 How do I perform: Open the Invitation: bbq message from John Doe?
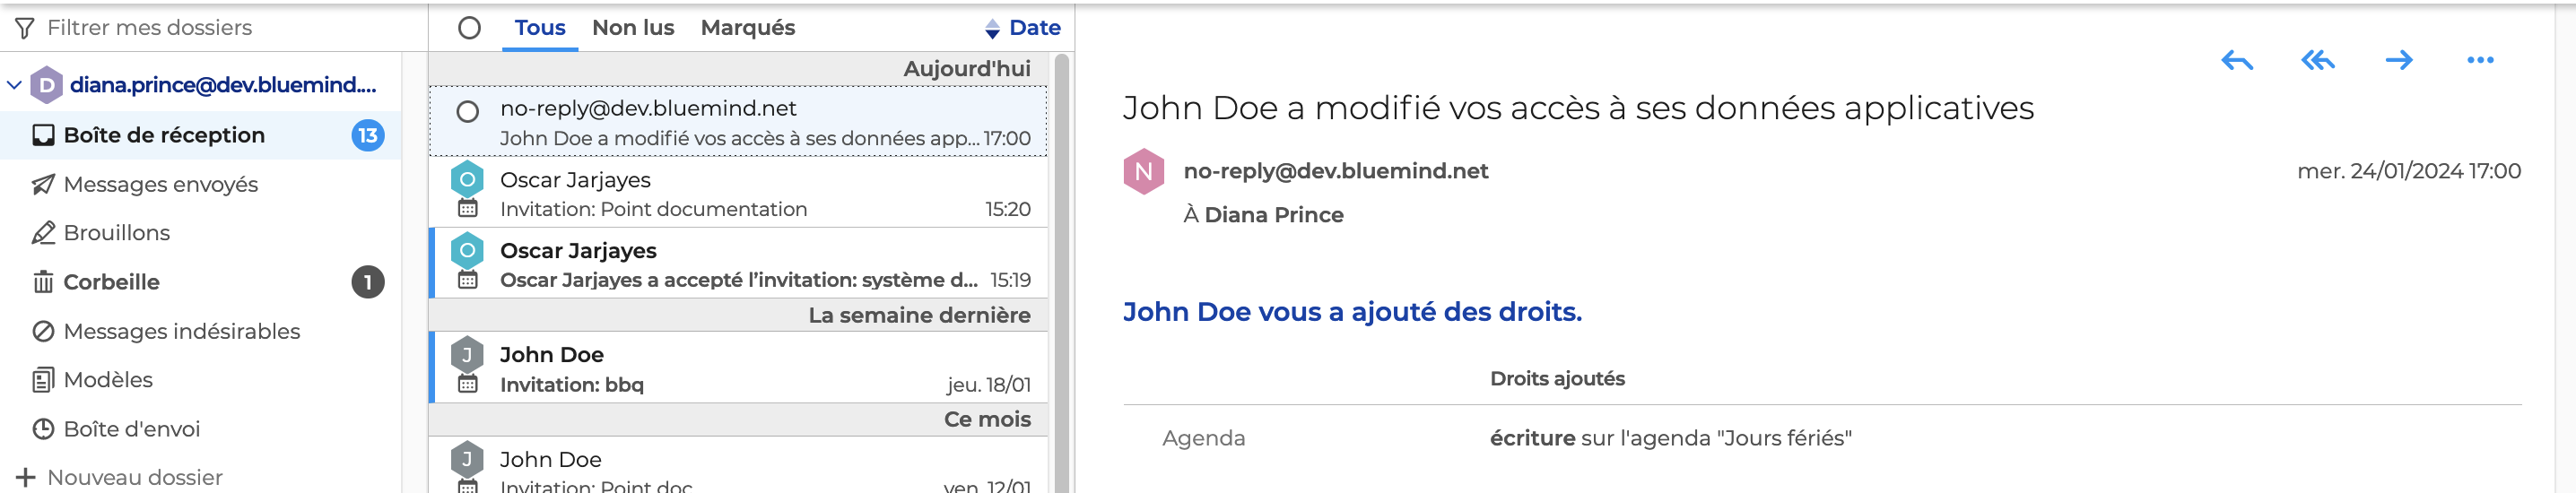tap(740, 369)
